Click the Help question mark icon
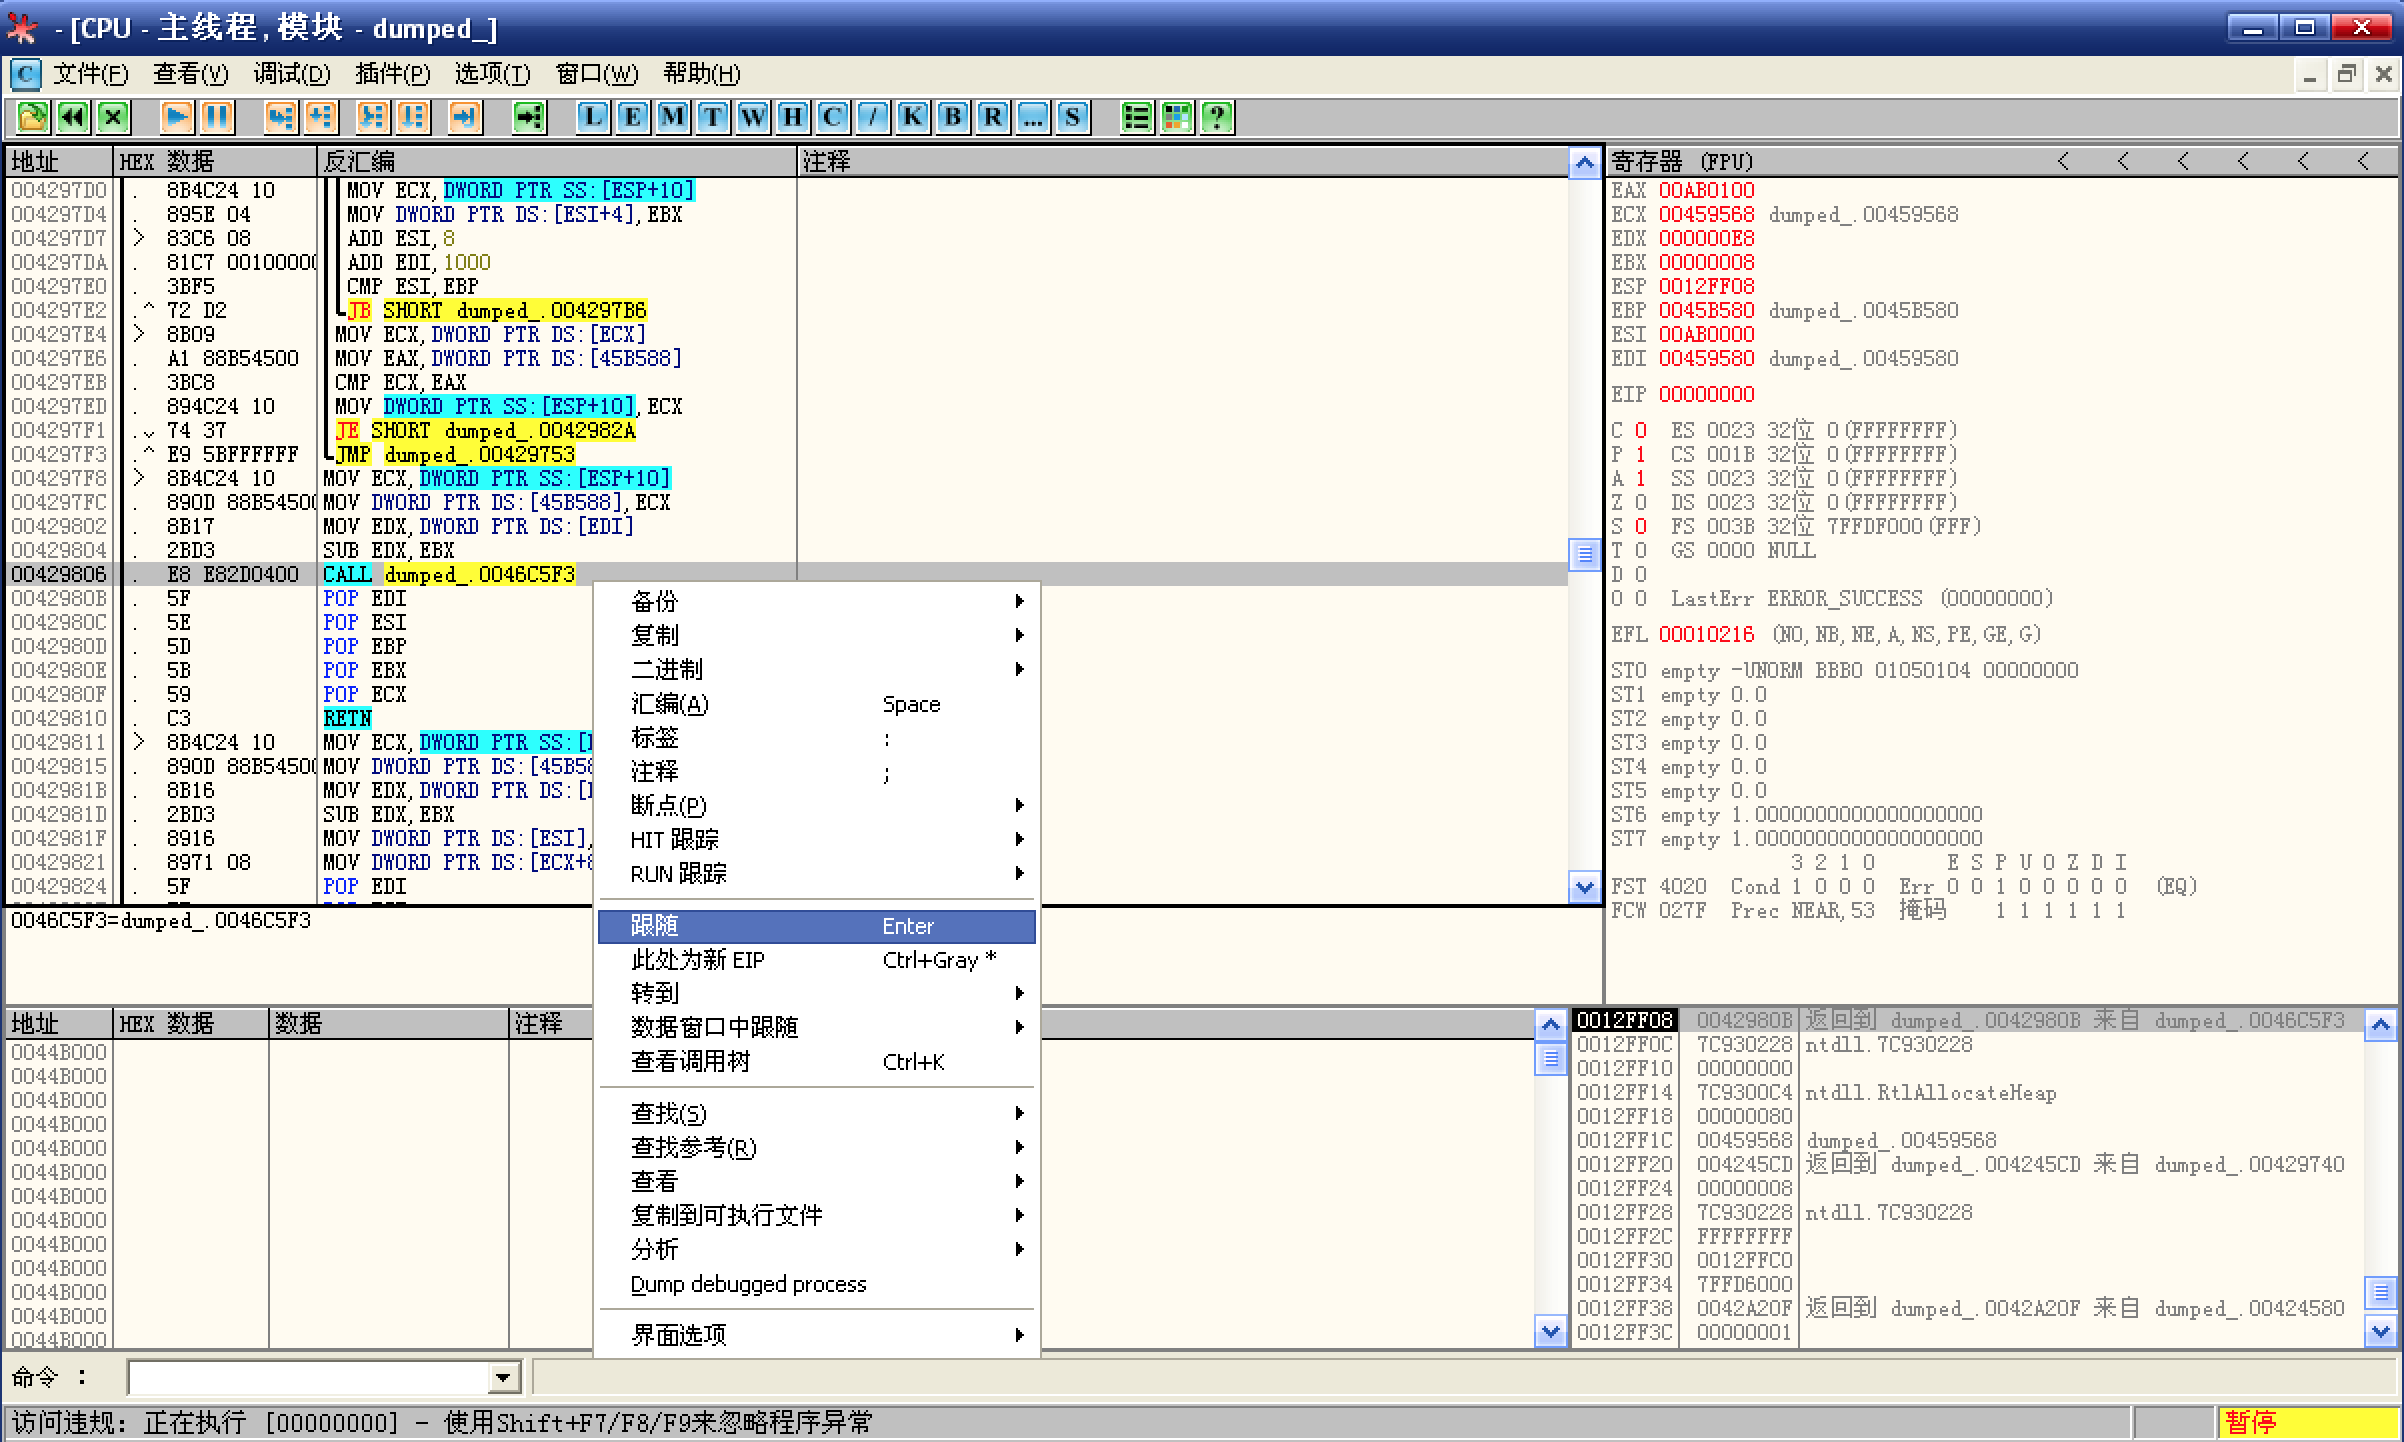Screen dimensions: 2404x1442 click(x=1217, y=117)
